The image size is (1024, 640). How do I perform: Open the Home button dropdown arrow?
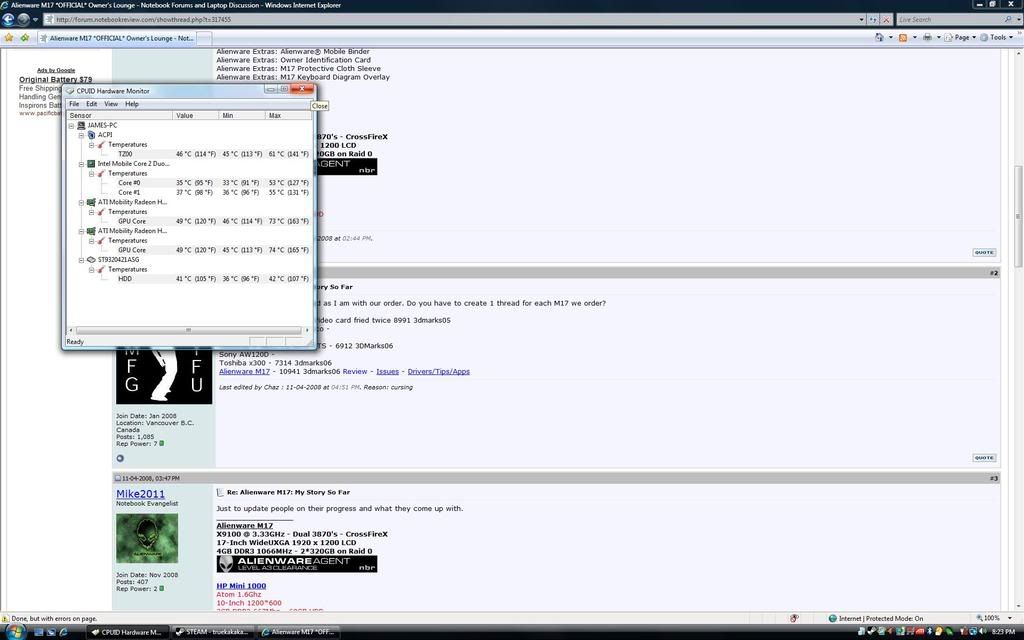pyautogui.click(x=891, y=38)
